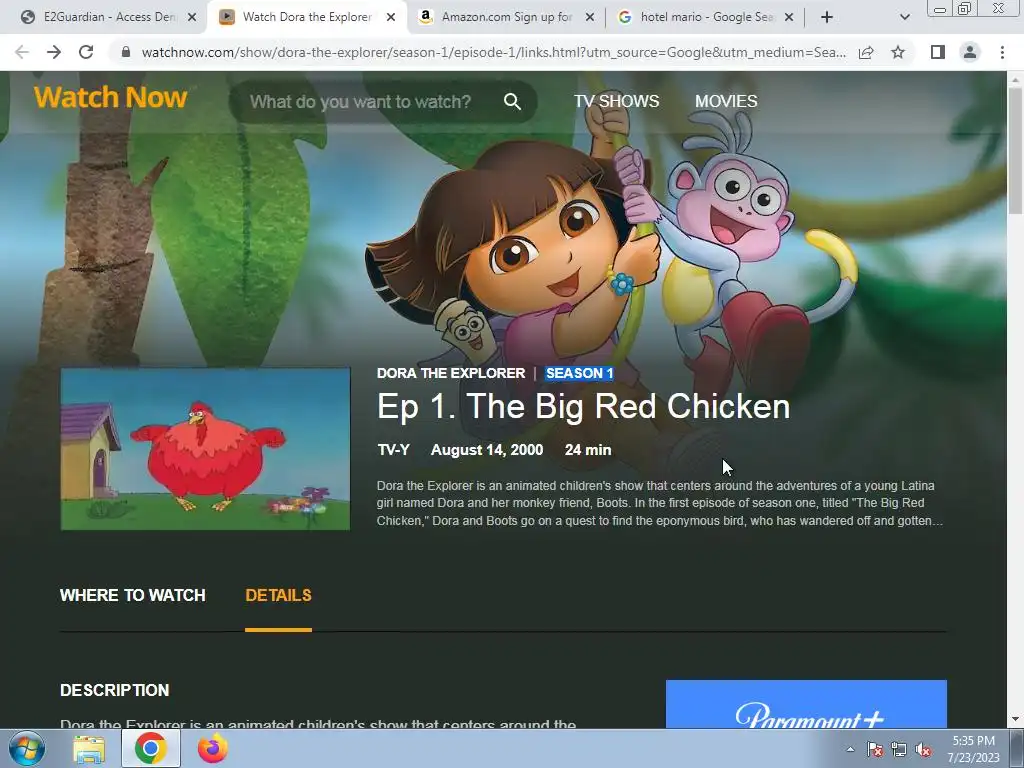This screenshot has width=1024, height=768.
Task: Switch to the hotel mario Google tab
Action: [705, 17]
